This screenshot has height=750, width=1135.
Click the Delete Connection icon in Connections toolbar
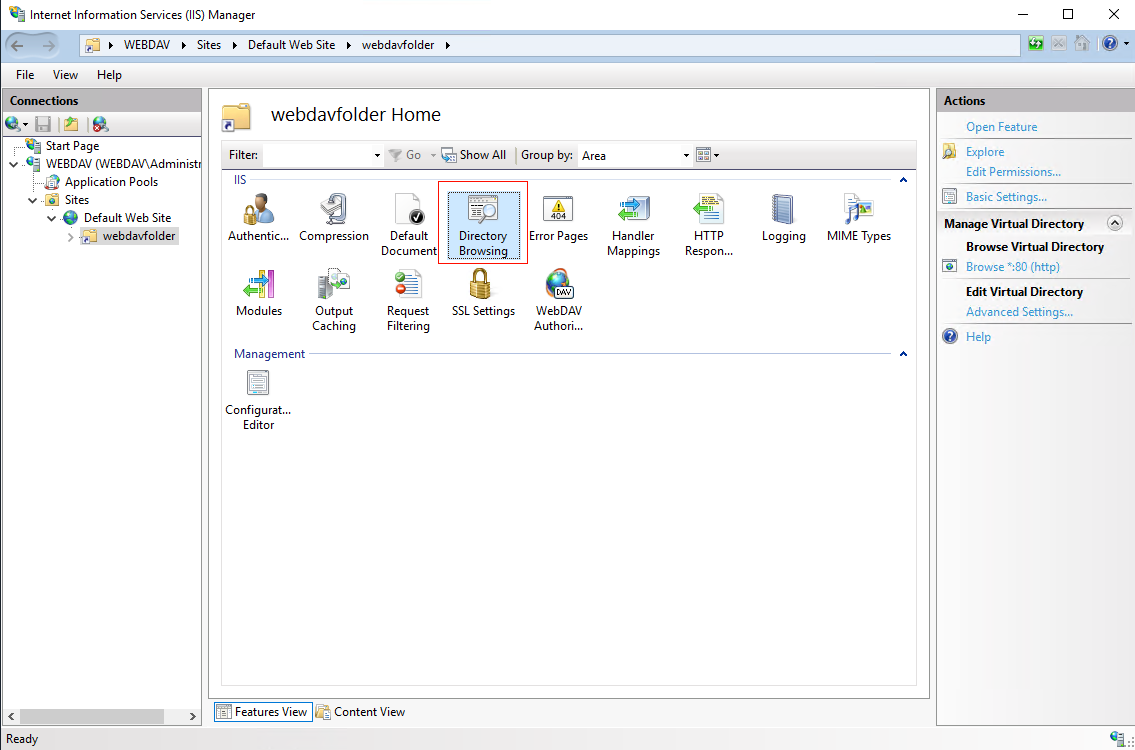tap(101, 124)
